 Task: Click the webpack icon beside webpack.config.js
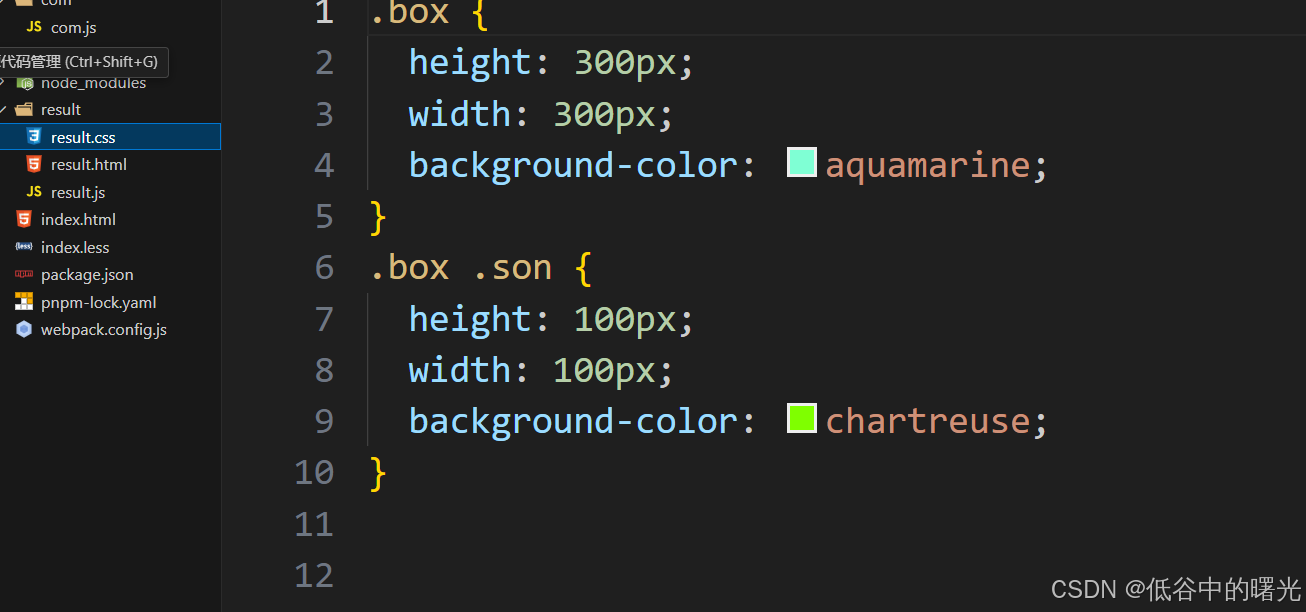pyautogui.click(x=23, y=329)
